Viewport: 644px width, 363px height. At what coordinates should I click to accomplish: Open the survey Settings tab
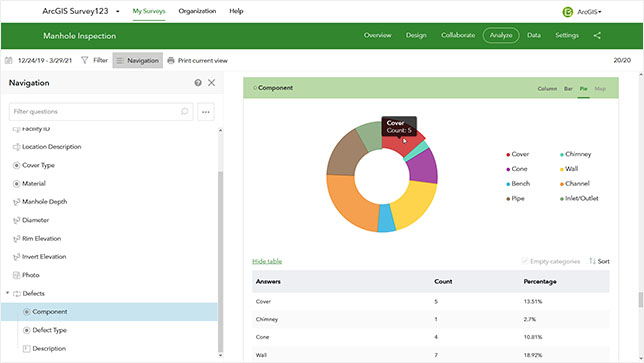click(x=567, y=35)
